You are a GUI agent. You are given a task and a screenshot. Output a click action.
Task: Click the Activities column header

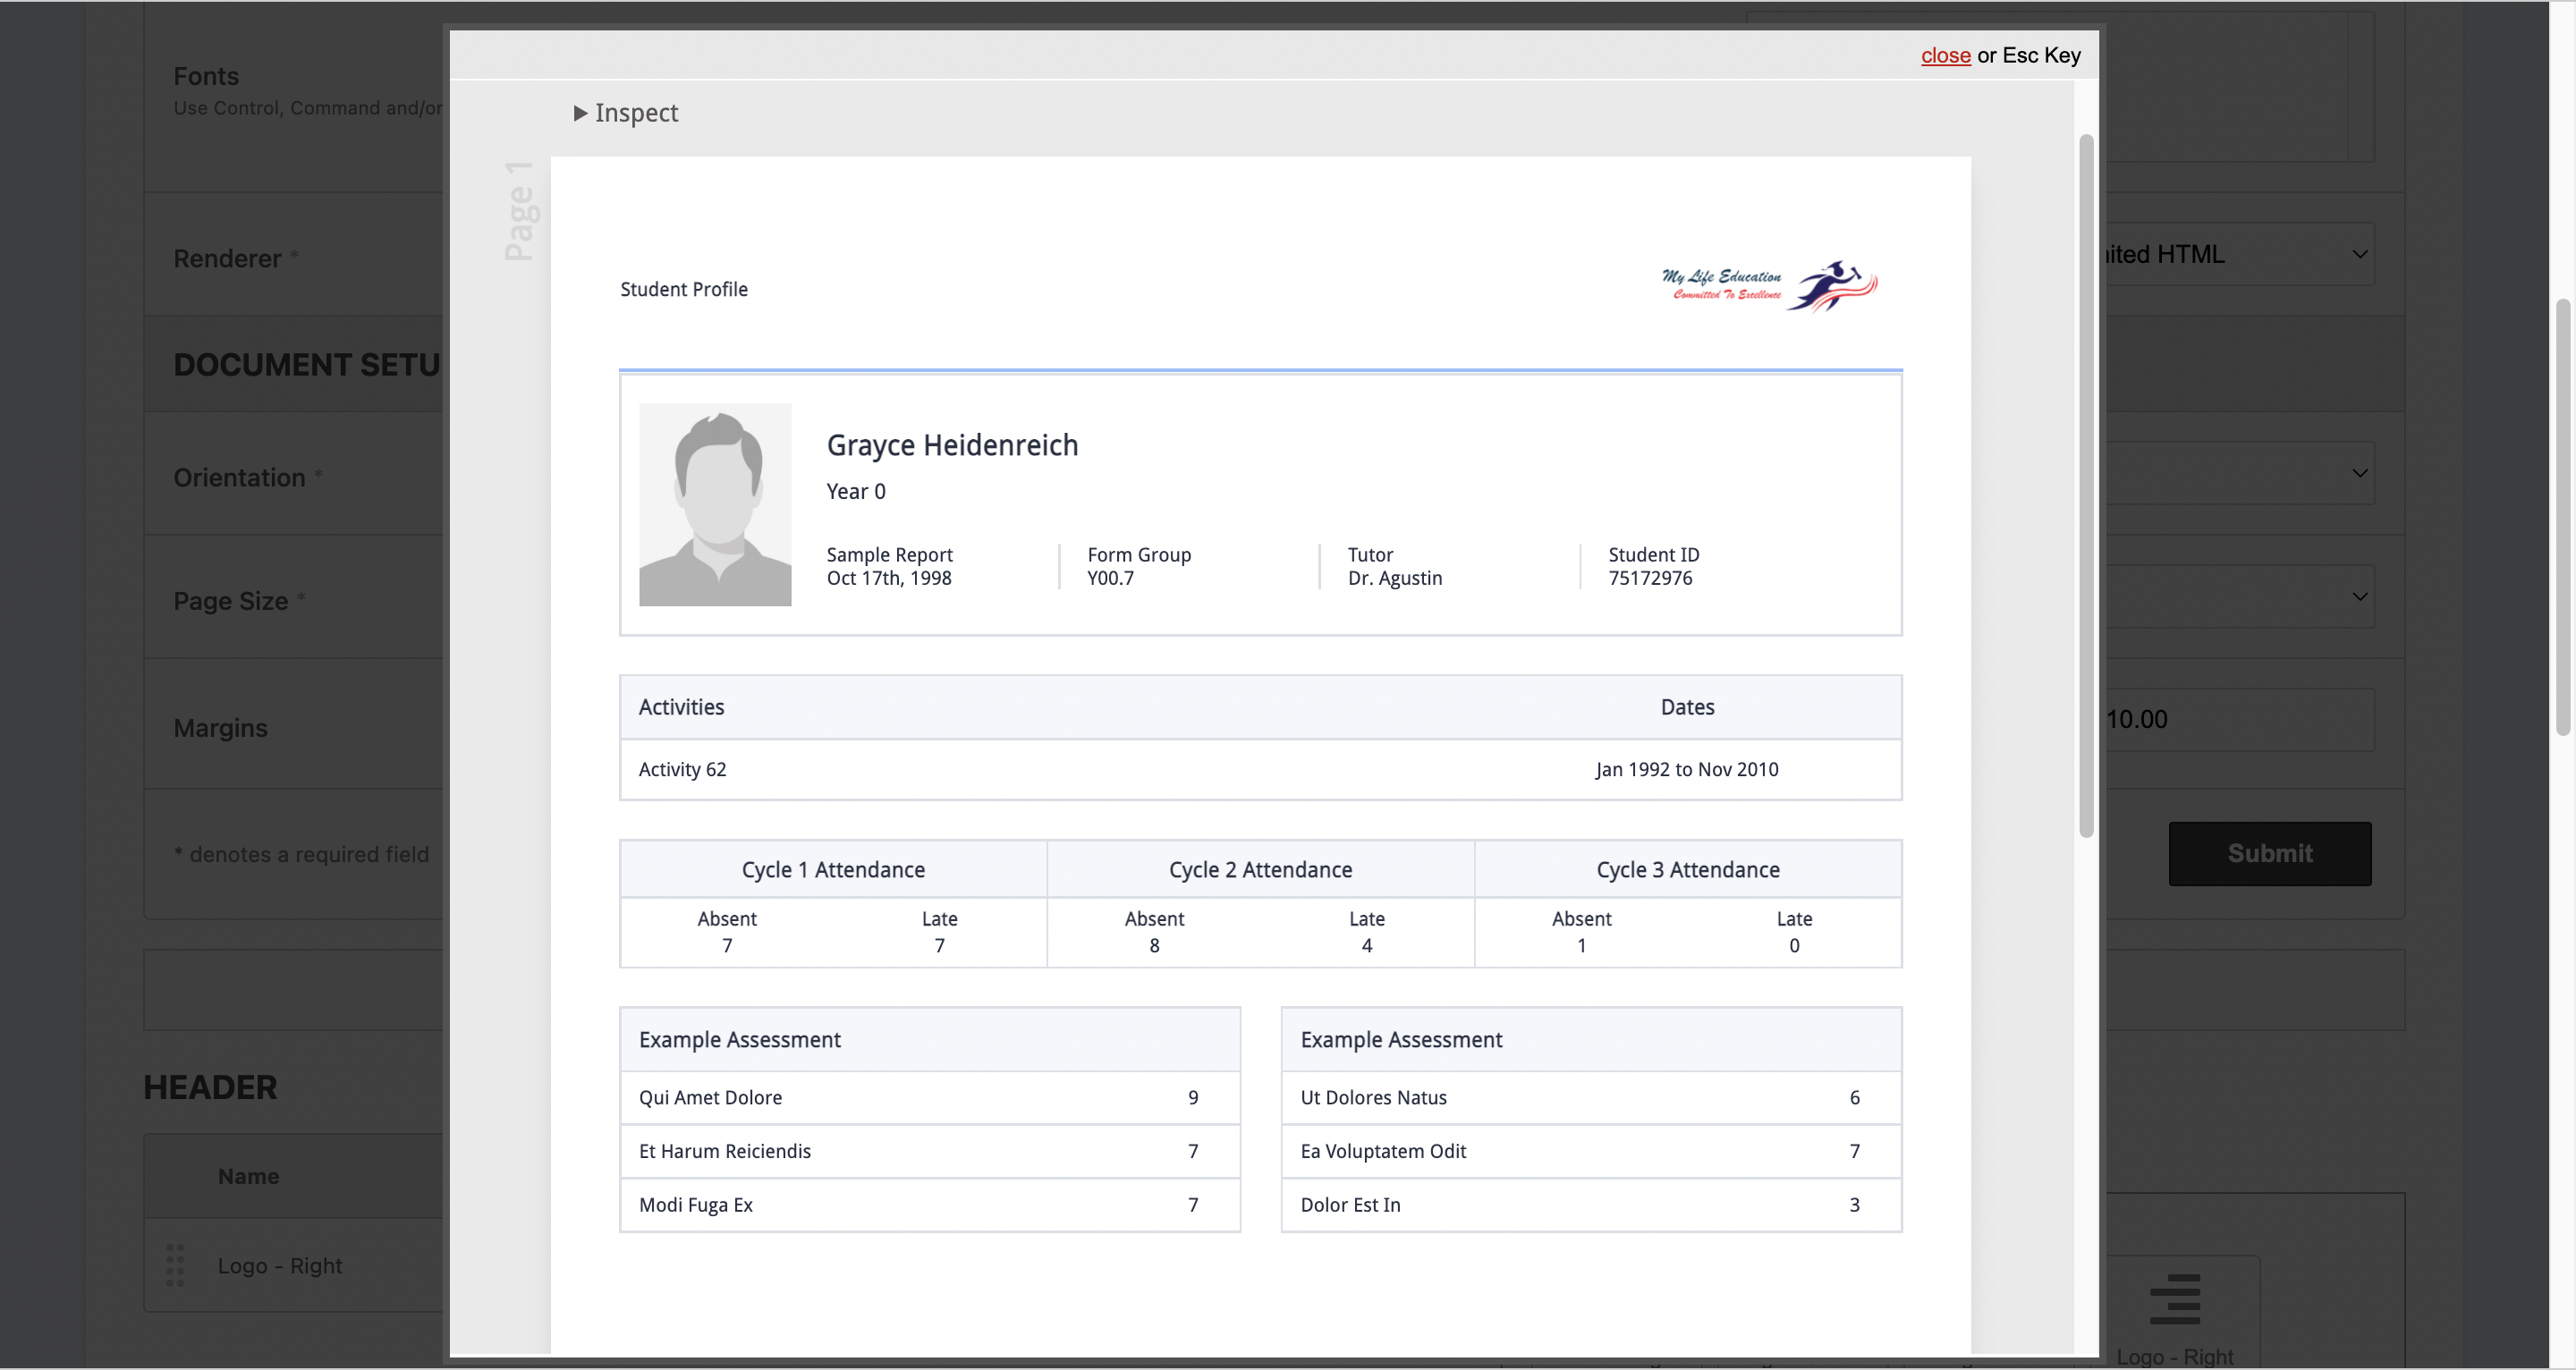tap(681, 707)
